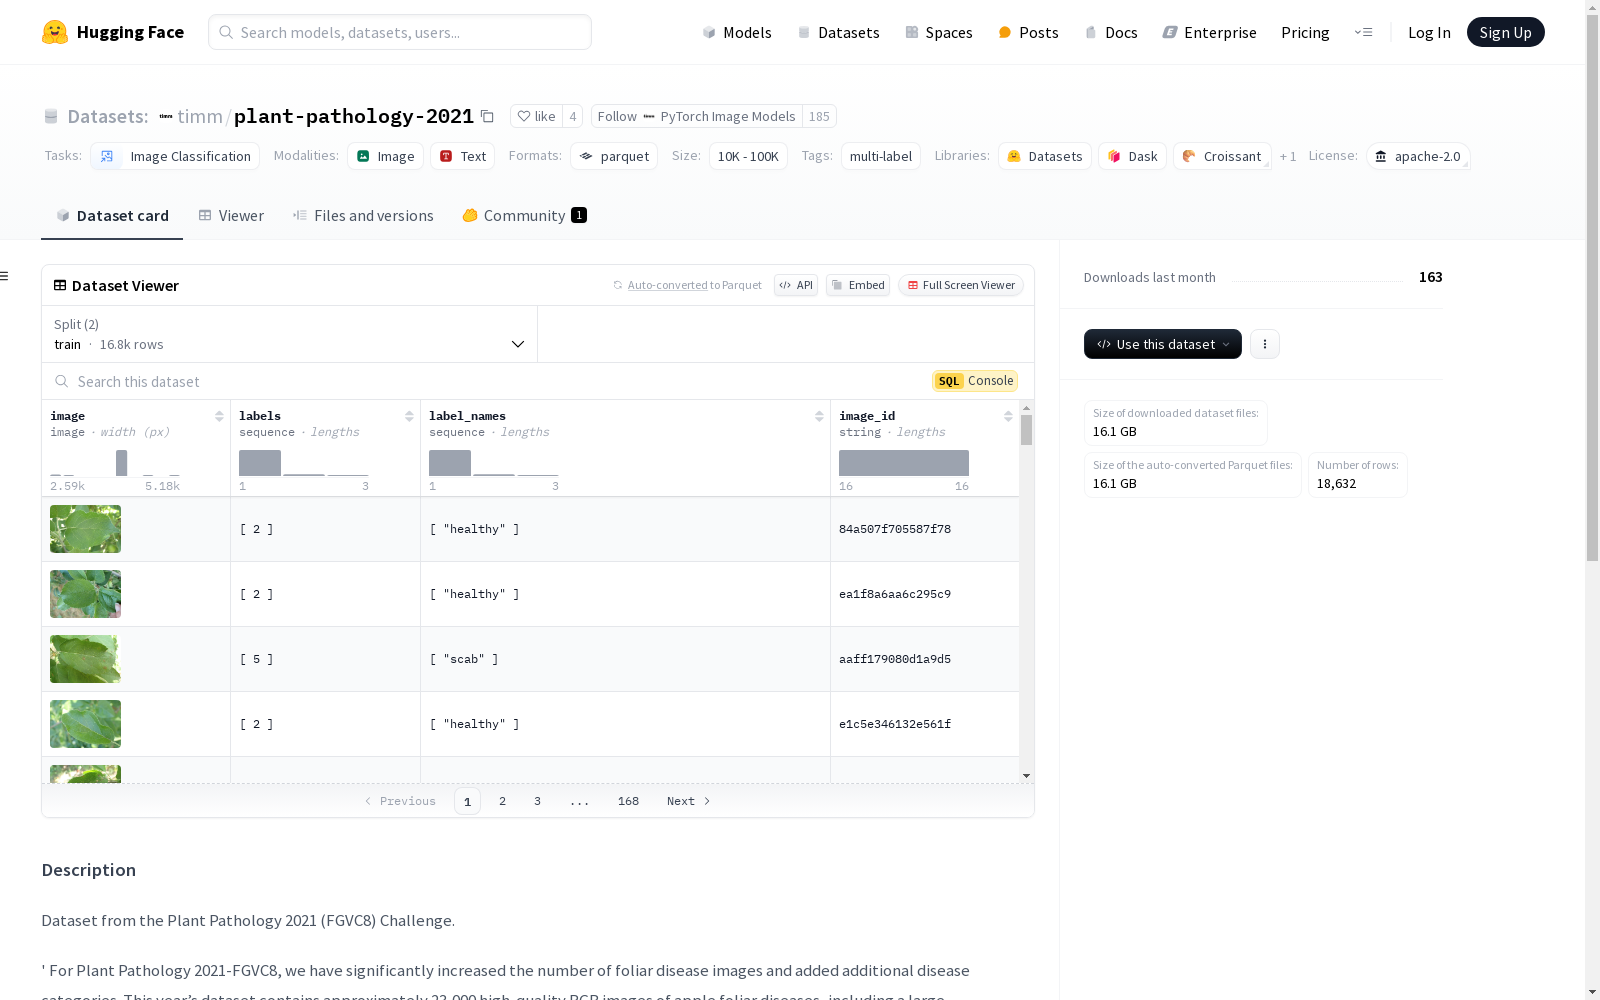
Task: Select the Image Classification task tag
Action: (175, 156)
